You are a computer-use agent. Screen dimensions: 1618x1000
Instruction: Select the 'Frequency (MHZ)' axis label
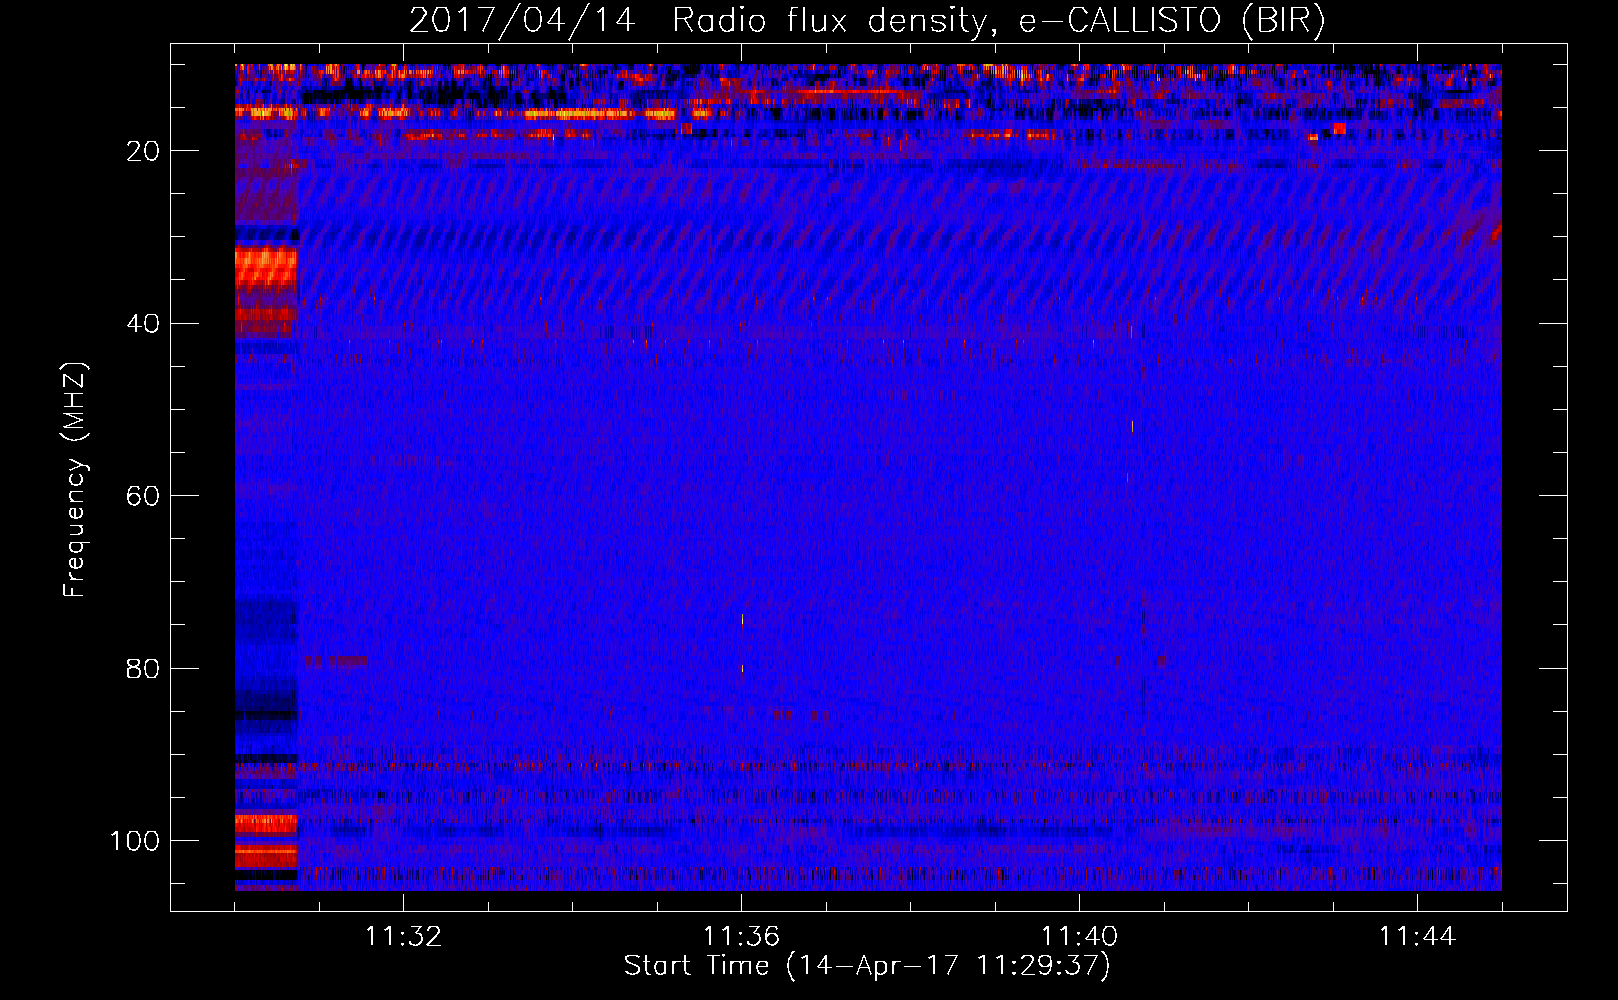click(x=75, y=480)
